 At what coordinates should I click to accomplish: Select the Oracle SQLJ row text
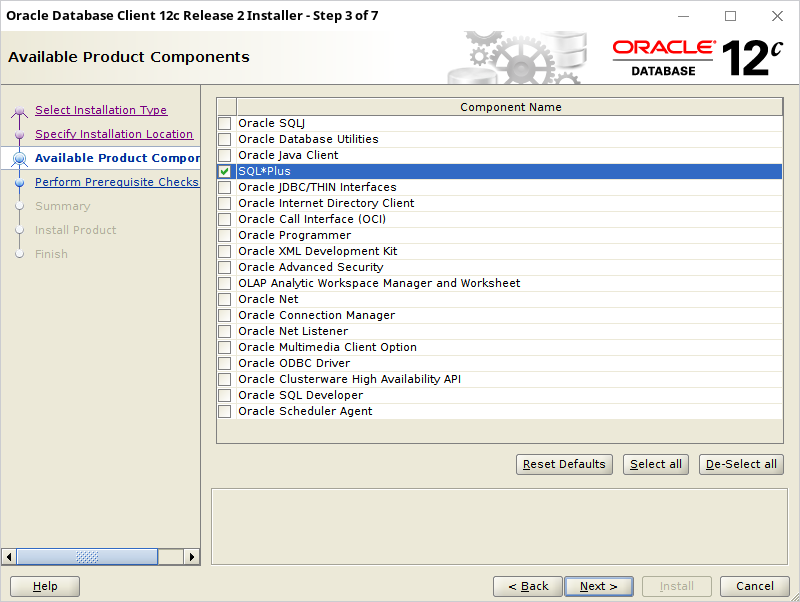(x=271, y=123)
